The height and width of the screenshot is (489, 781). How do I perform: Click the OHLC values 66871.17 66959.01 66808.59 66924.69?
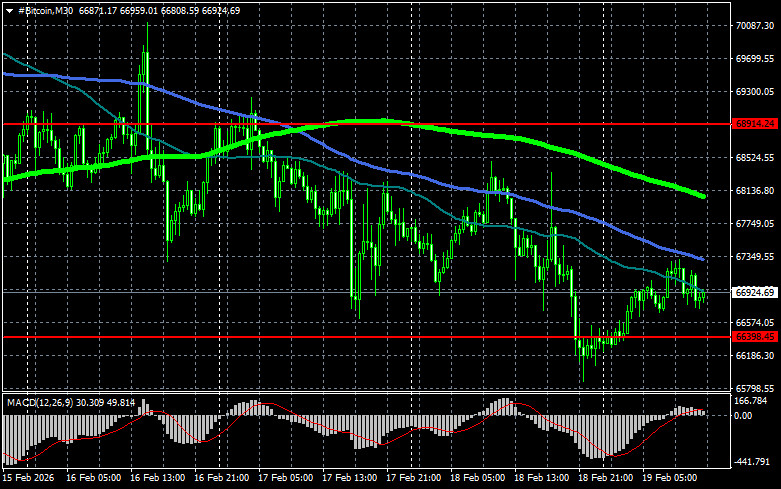[x=159, y=10]
